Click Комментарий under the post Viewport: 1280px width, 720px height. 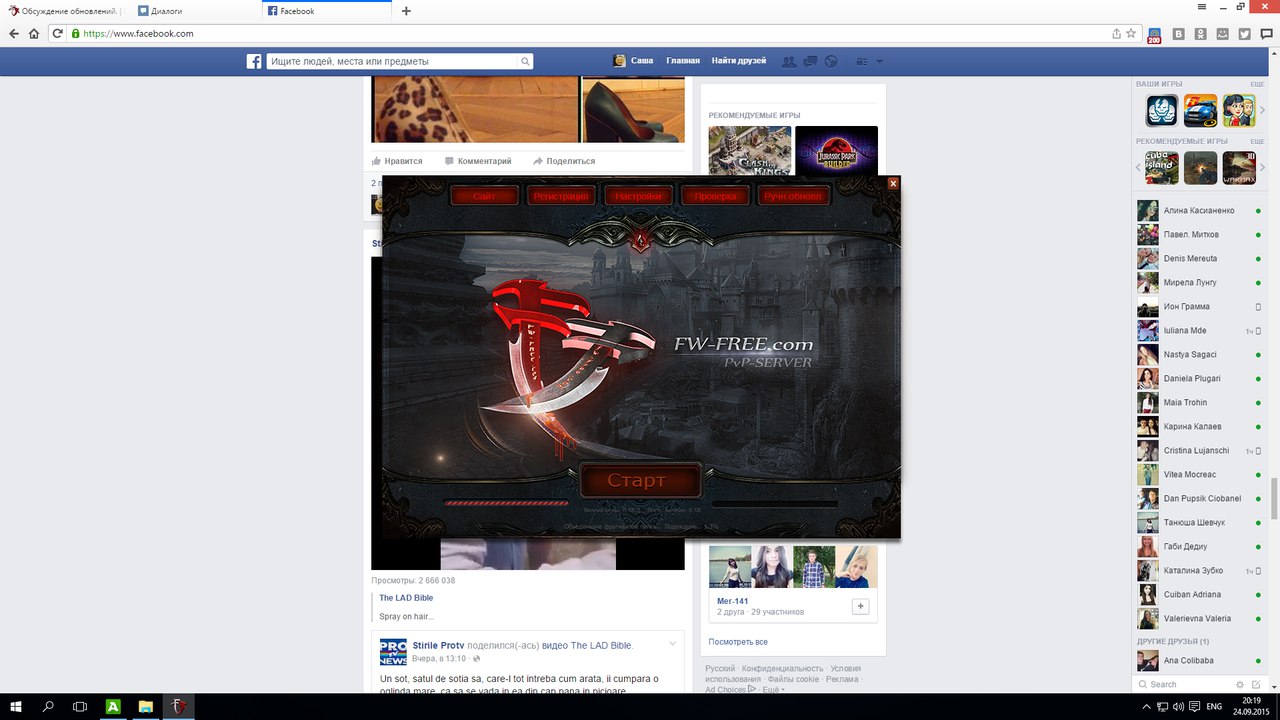point(478,161)
